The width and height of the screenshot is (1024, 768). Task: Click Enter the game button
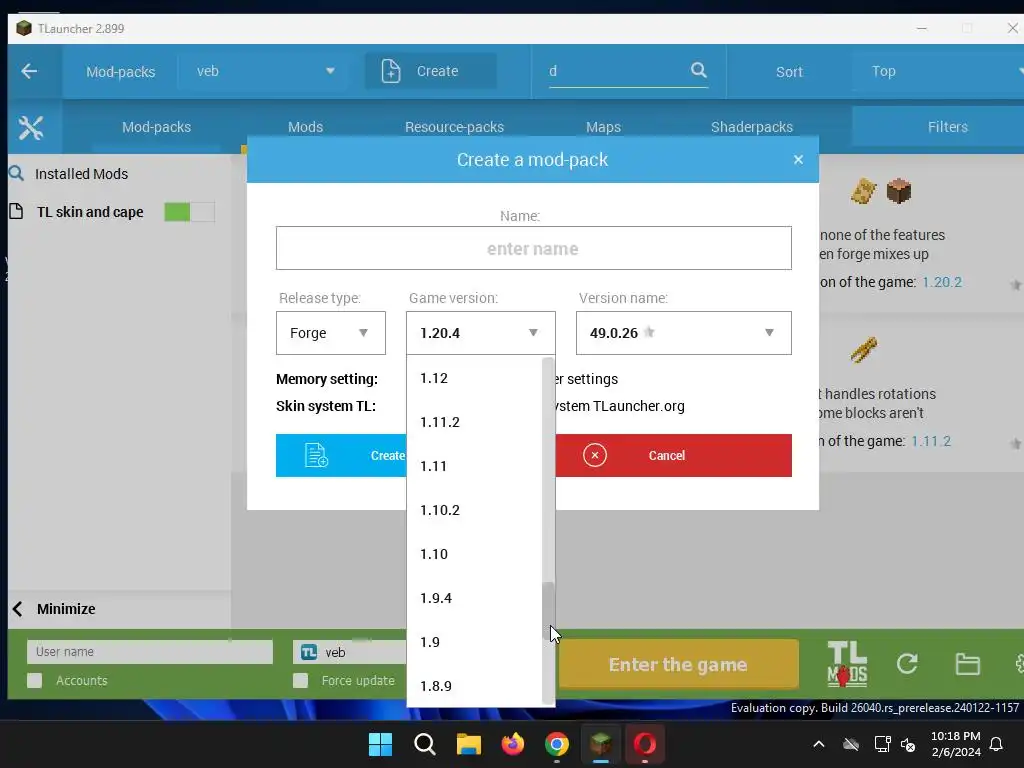tap(678, 664)
